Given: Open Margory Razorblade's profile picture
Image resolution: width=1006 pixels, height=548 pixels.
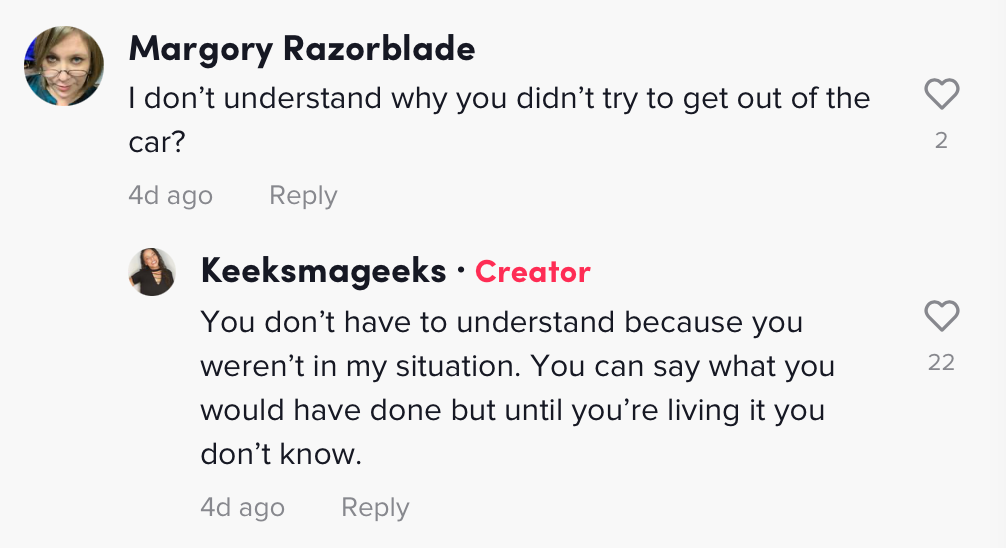Looking at the screenshot, I should click(x=64, y=66).
